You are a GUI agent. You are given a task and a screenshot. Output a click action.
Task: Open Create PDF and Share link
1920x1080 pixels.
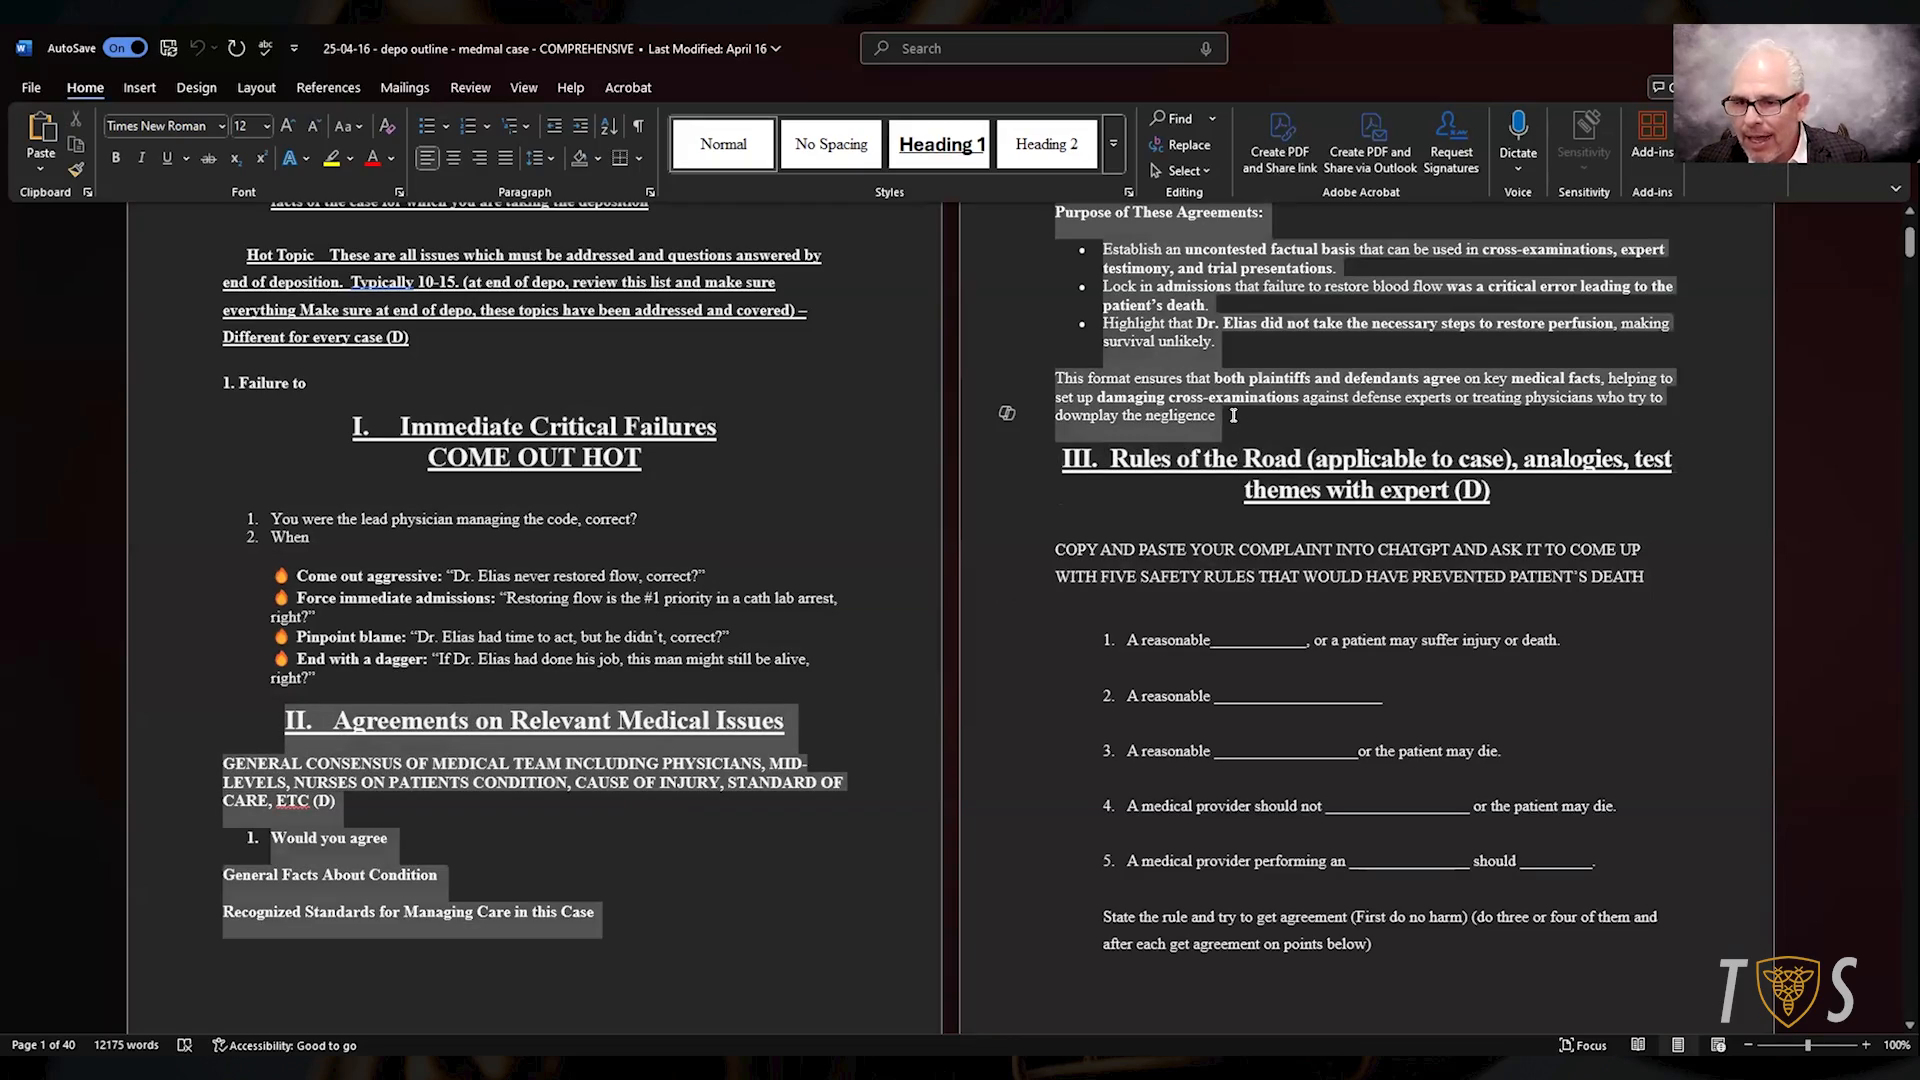[1279, 142]
